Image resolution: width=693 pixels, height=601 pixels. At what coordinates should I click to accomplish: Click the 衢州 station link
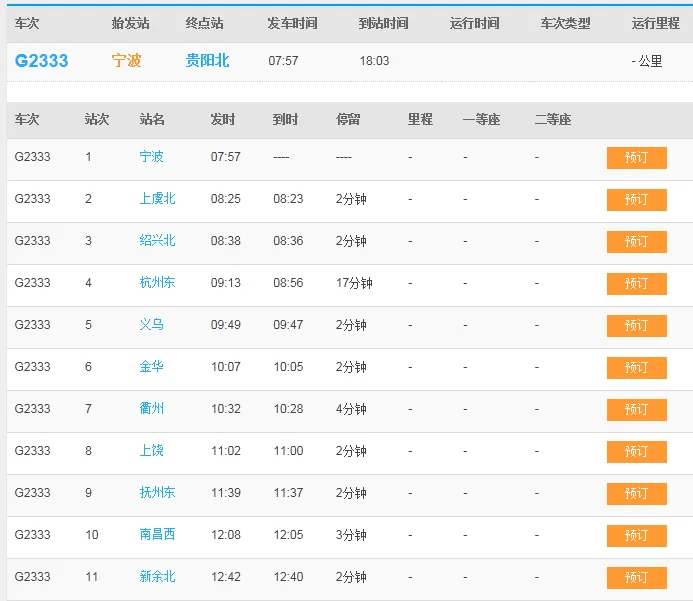point(151,409)
